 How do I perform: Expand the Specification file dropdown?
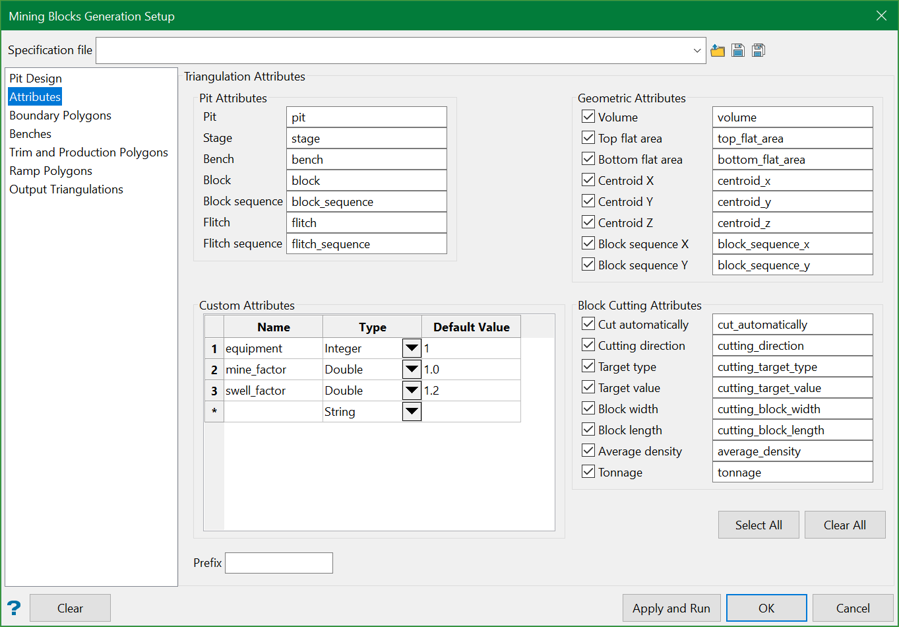point(696,50)
